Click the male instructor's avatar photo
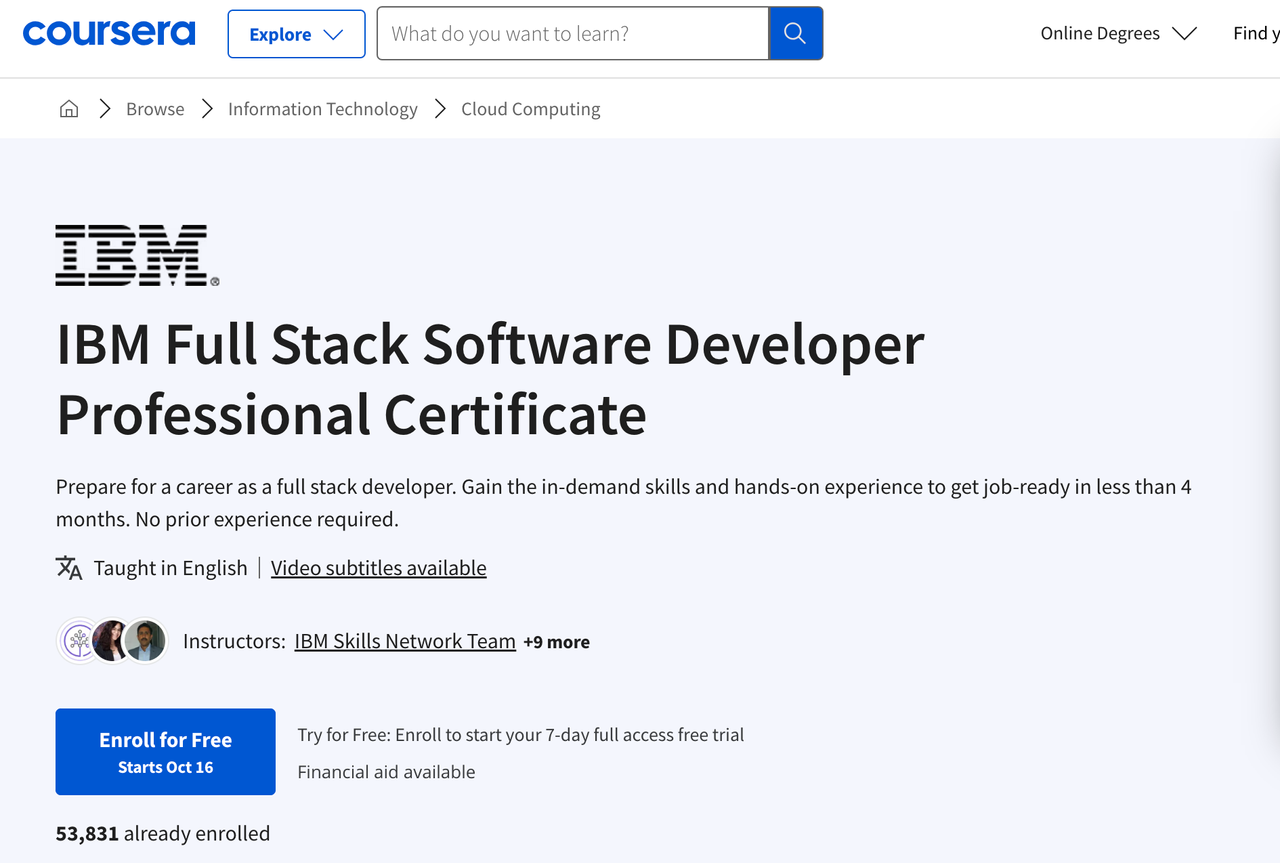This screenshot has height=863, width=1280. coord(145,641)
